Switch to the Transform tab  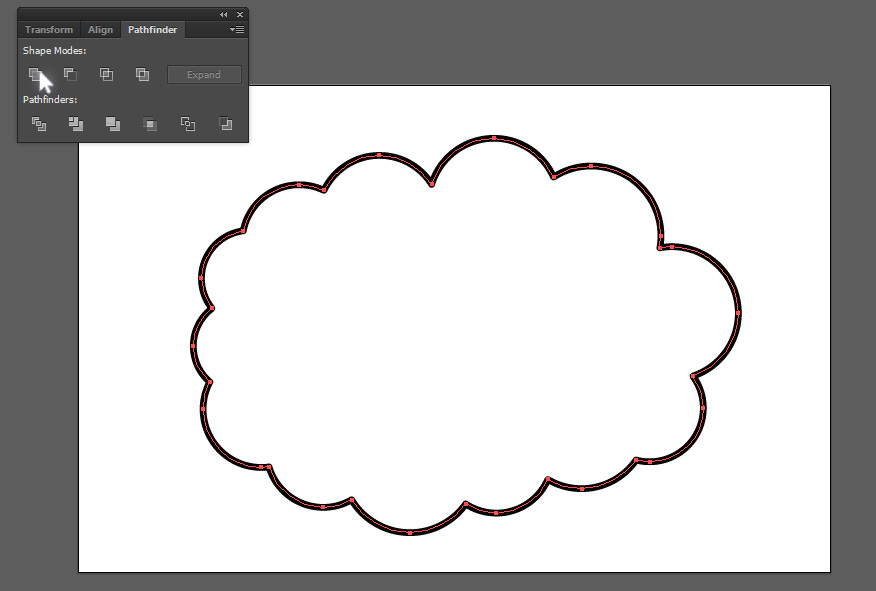49,30
